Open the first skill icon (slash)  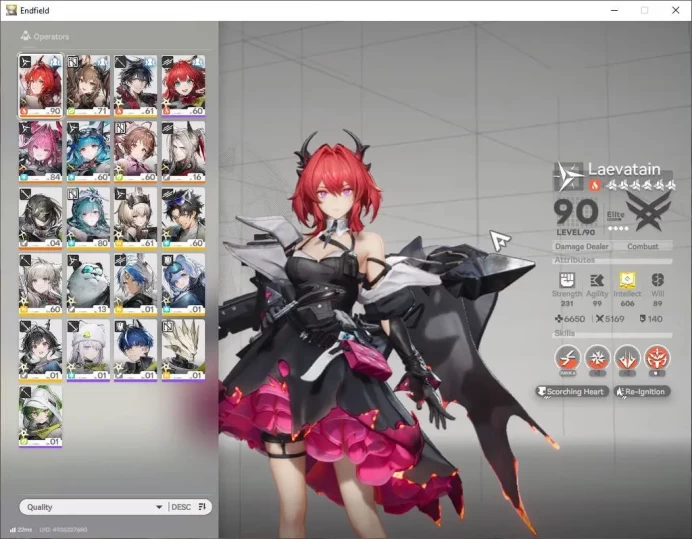click(x=568, y=358)
